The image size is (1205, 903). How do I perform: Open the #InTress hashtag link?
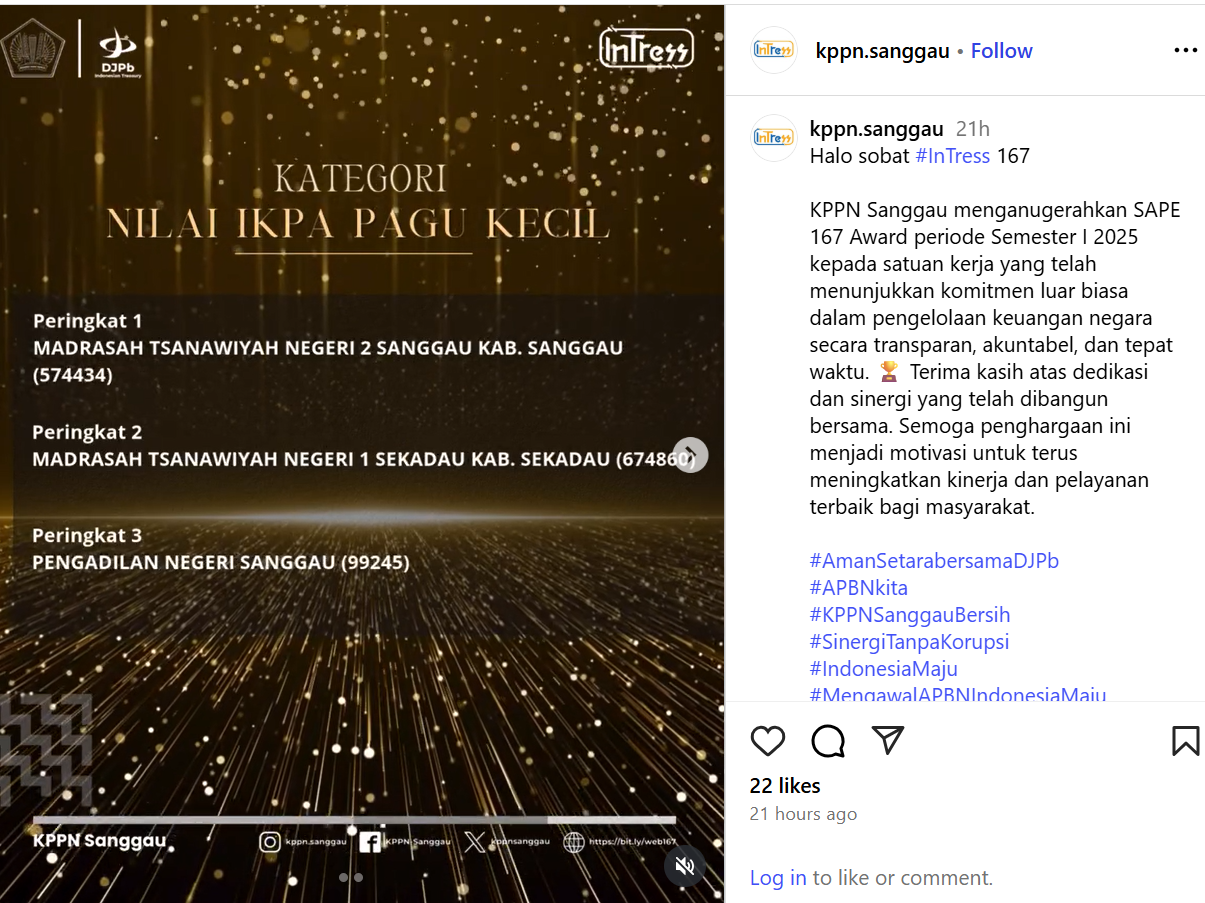click(952, 156)
